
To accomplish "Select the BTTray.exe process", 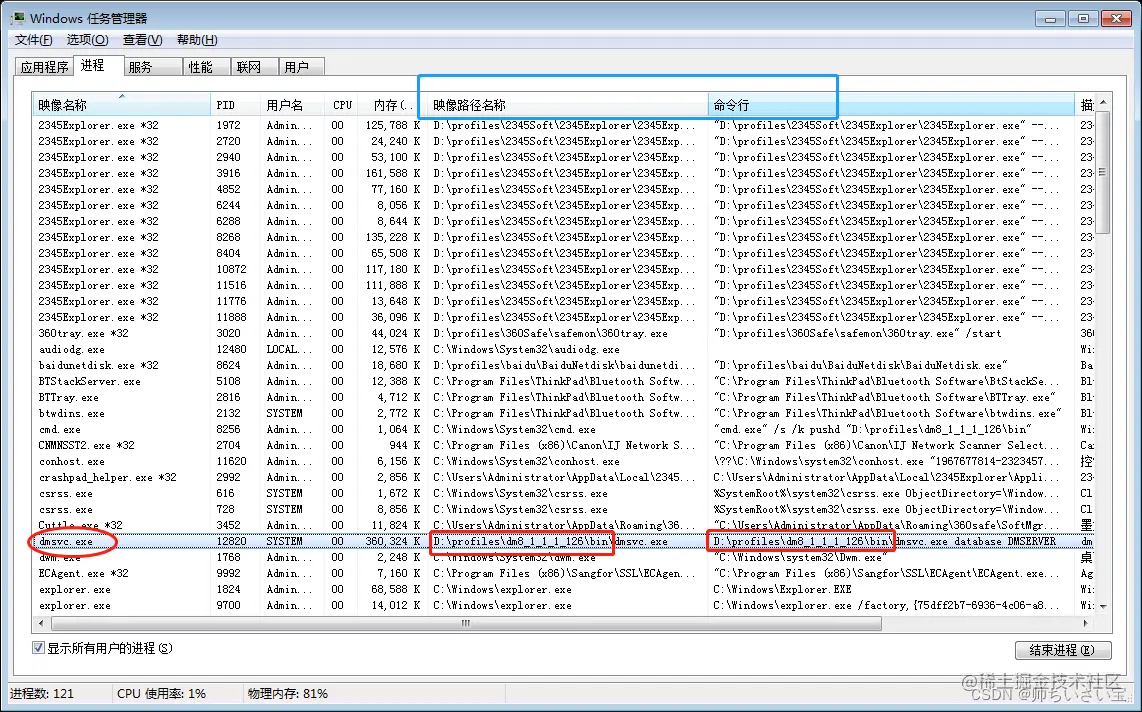I will [x=564, y=397].
